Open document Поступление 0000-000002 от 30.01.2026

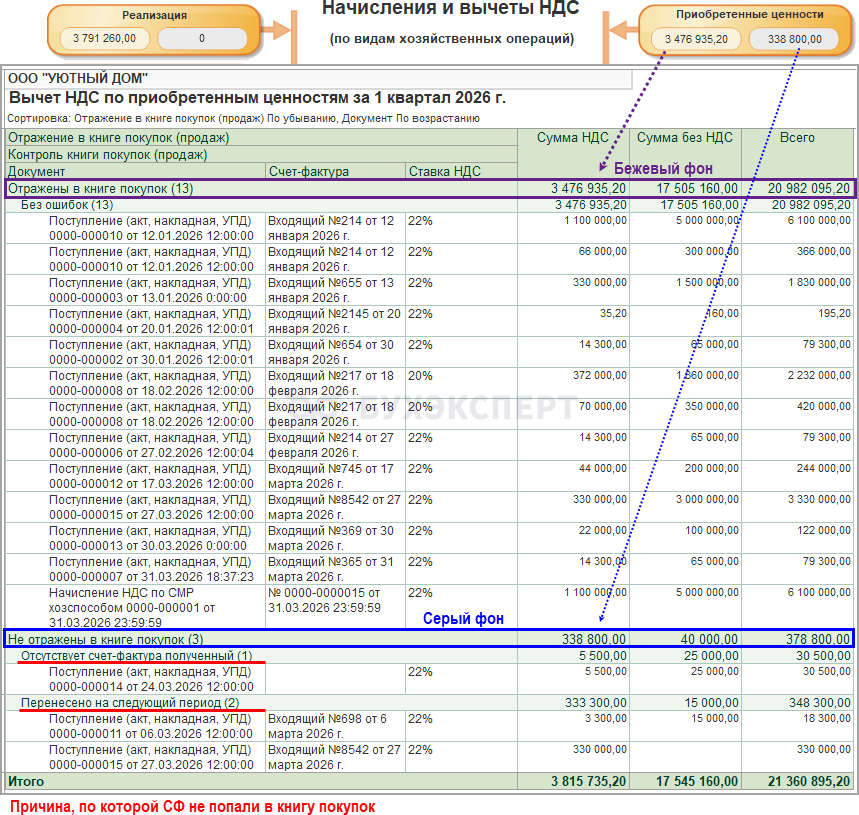[x=151, y=352]
